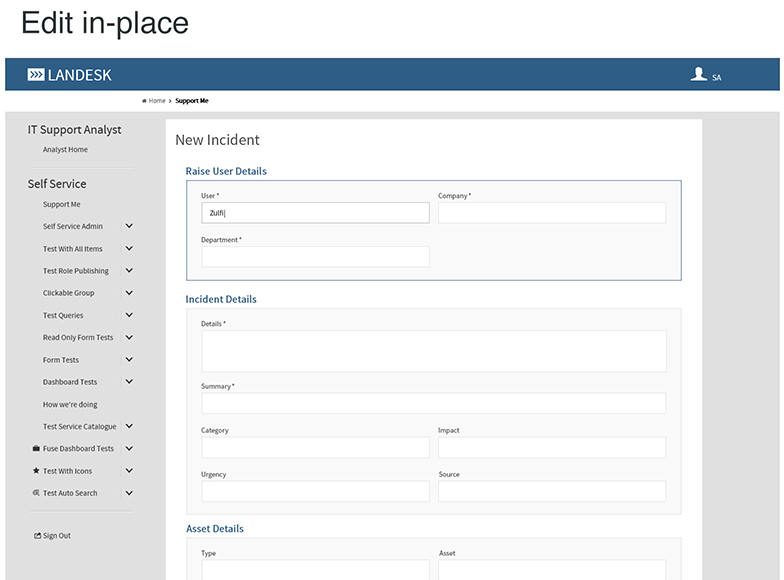The width and height of the screenshot is (784, 580).
Task: Click the briefcase icon beside Fuse Dashboard Tests
Action: click(36, 449)
